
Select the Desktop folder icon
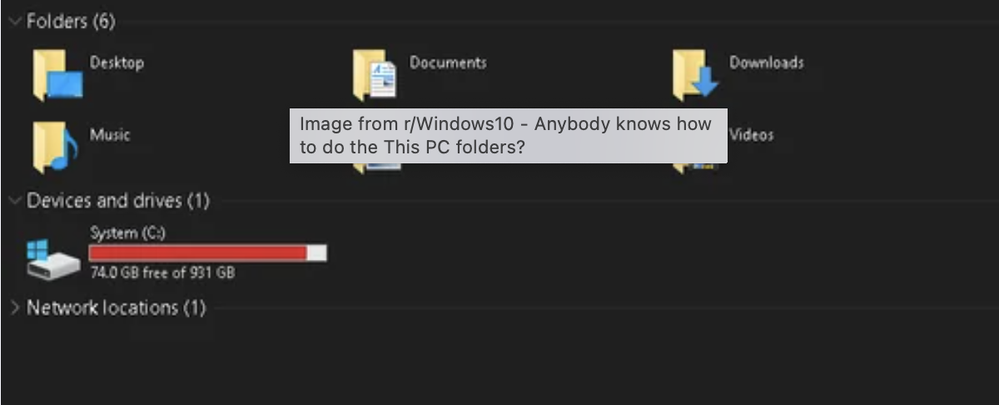[57, 75]
